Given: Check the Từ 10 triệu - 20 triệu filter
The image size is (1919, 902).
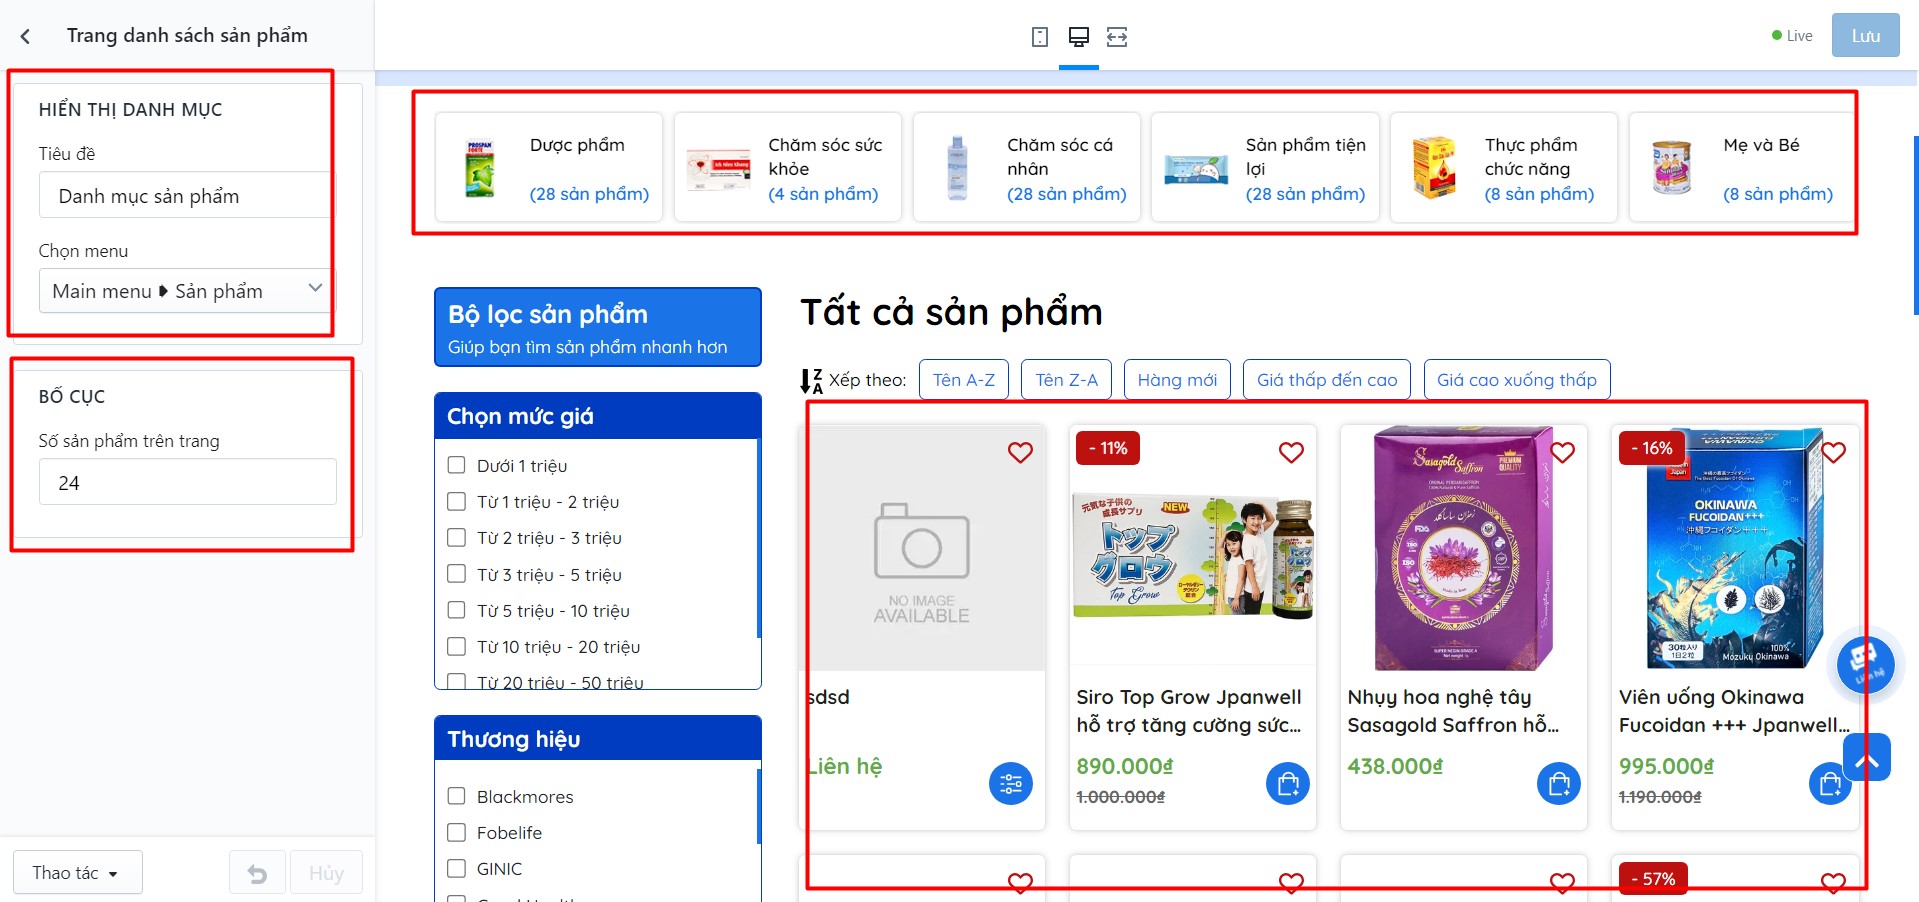Looking at the screenshot, I should [x=457, y=646].
